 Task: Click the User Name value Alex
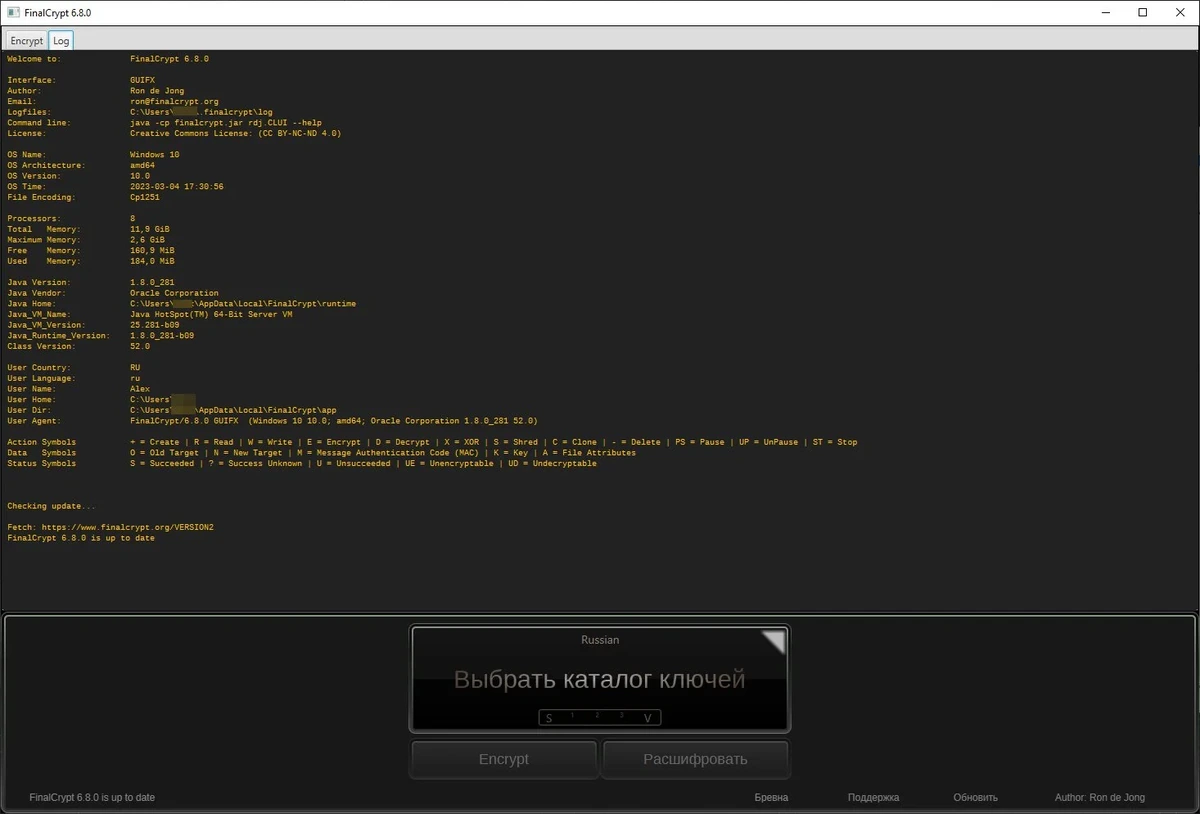point(140,390)
